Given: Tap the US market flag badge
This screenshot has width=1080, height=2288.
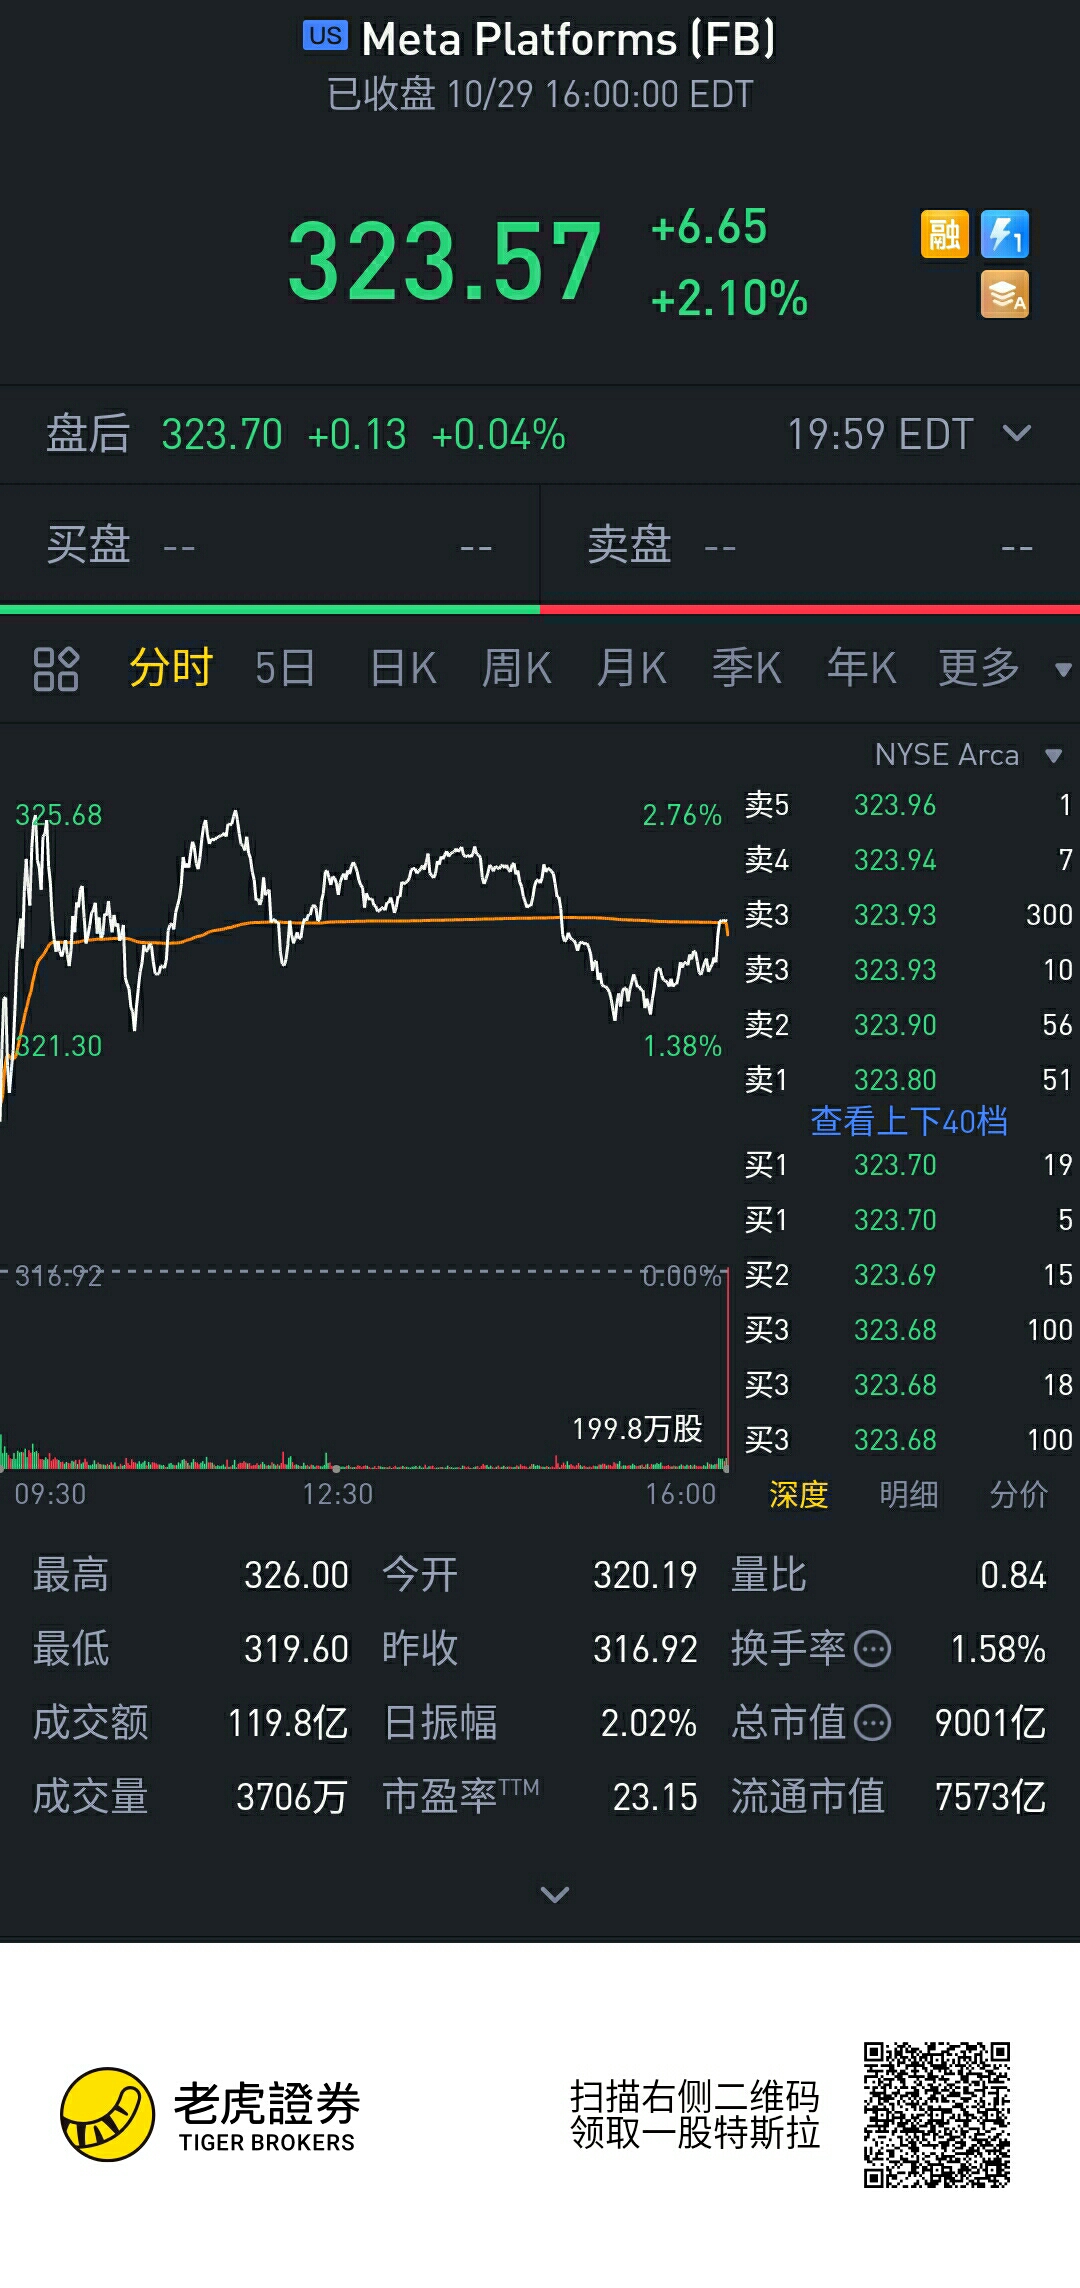Looking at the screenshot, I should pos(325,36).
